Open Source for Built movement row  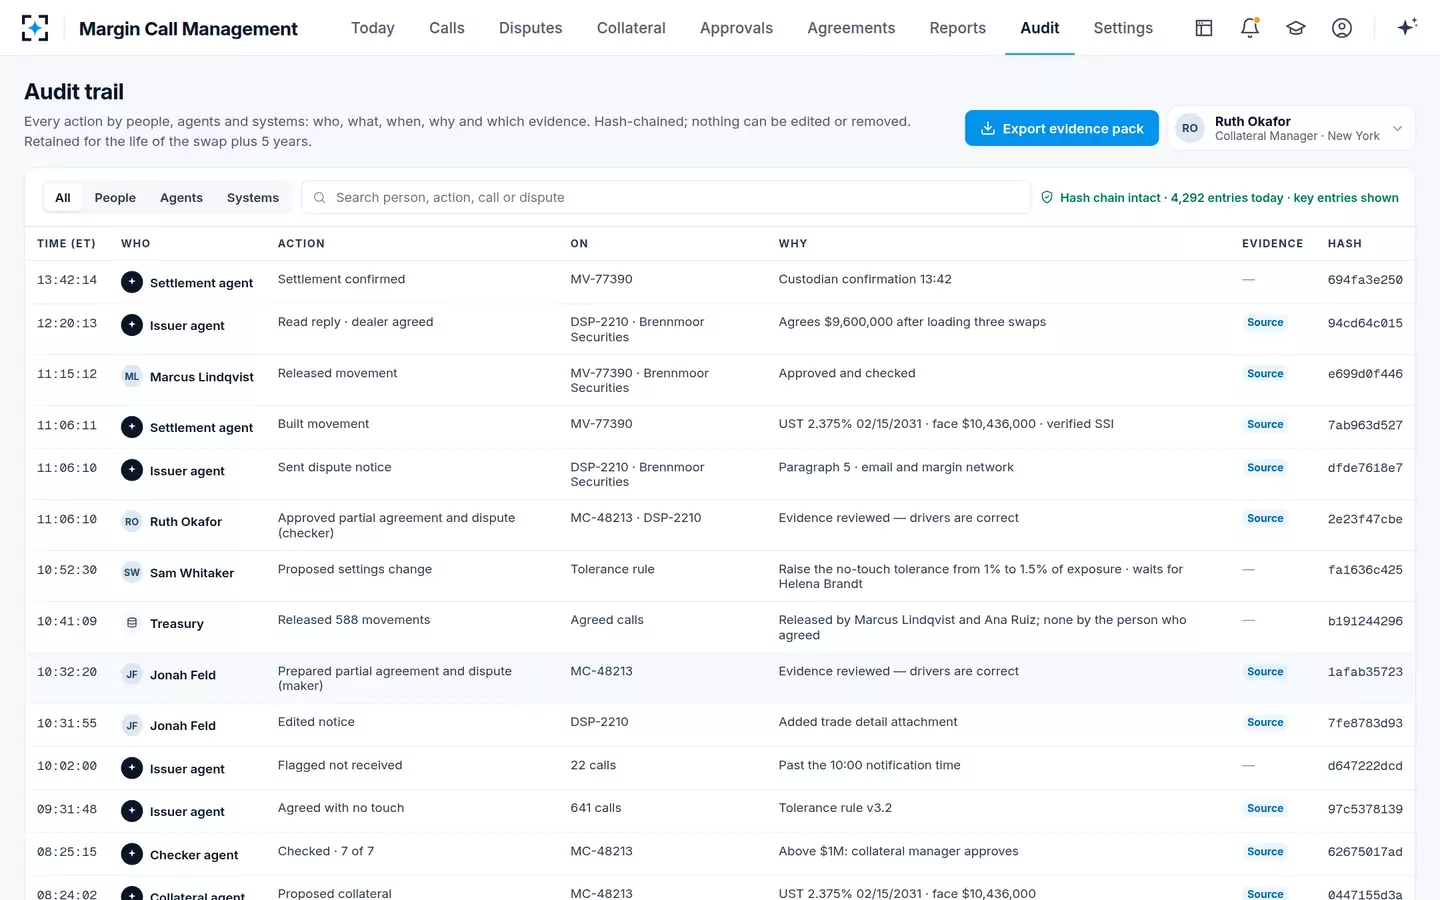[1265, 424]
